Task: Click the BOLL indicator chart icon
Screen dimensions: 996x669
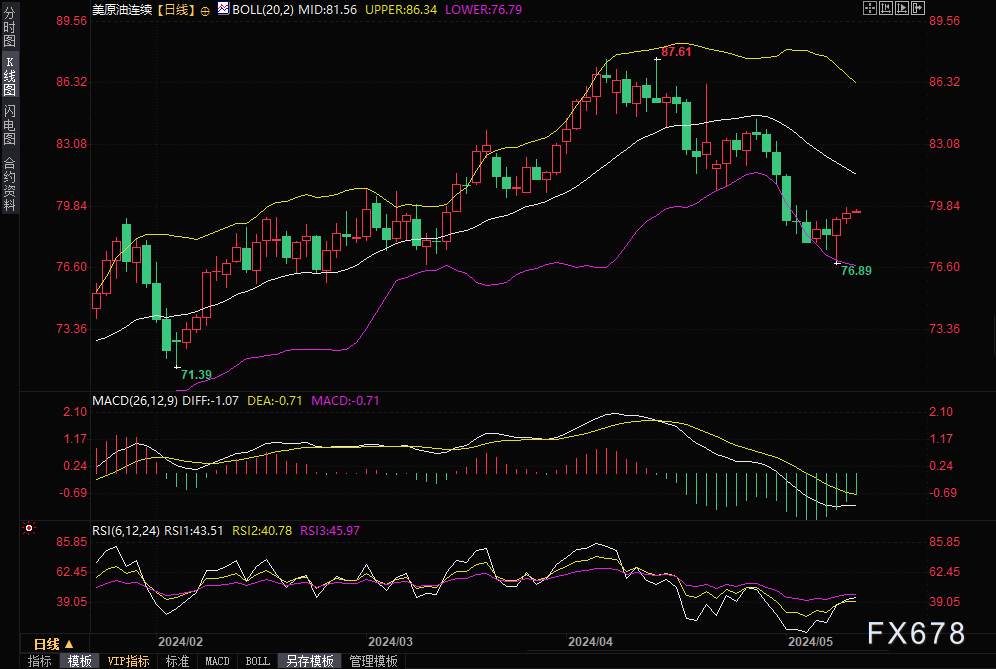Action: click(223, 9)
